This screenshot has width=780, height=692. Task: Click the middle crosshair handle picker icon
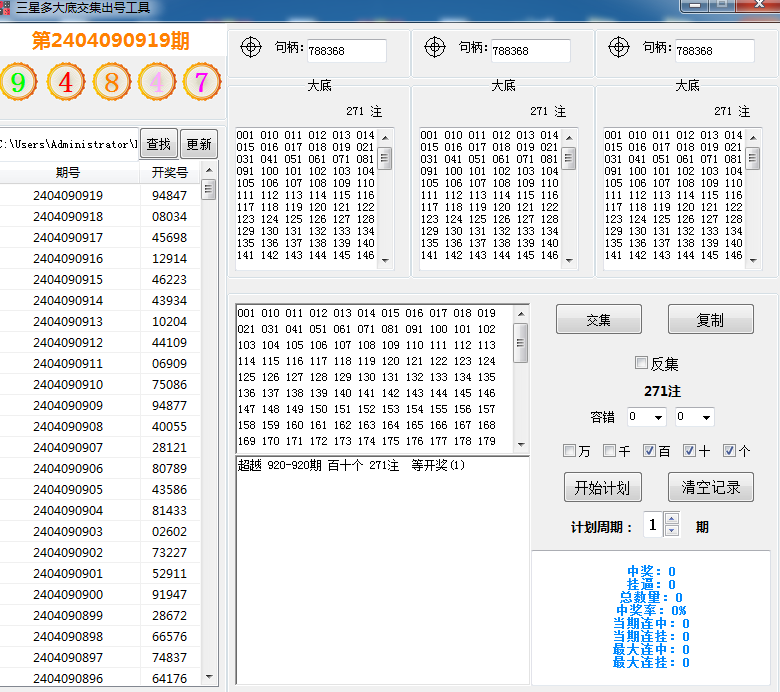pyautogui.click(x=434, y=47)
